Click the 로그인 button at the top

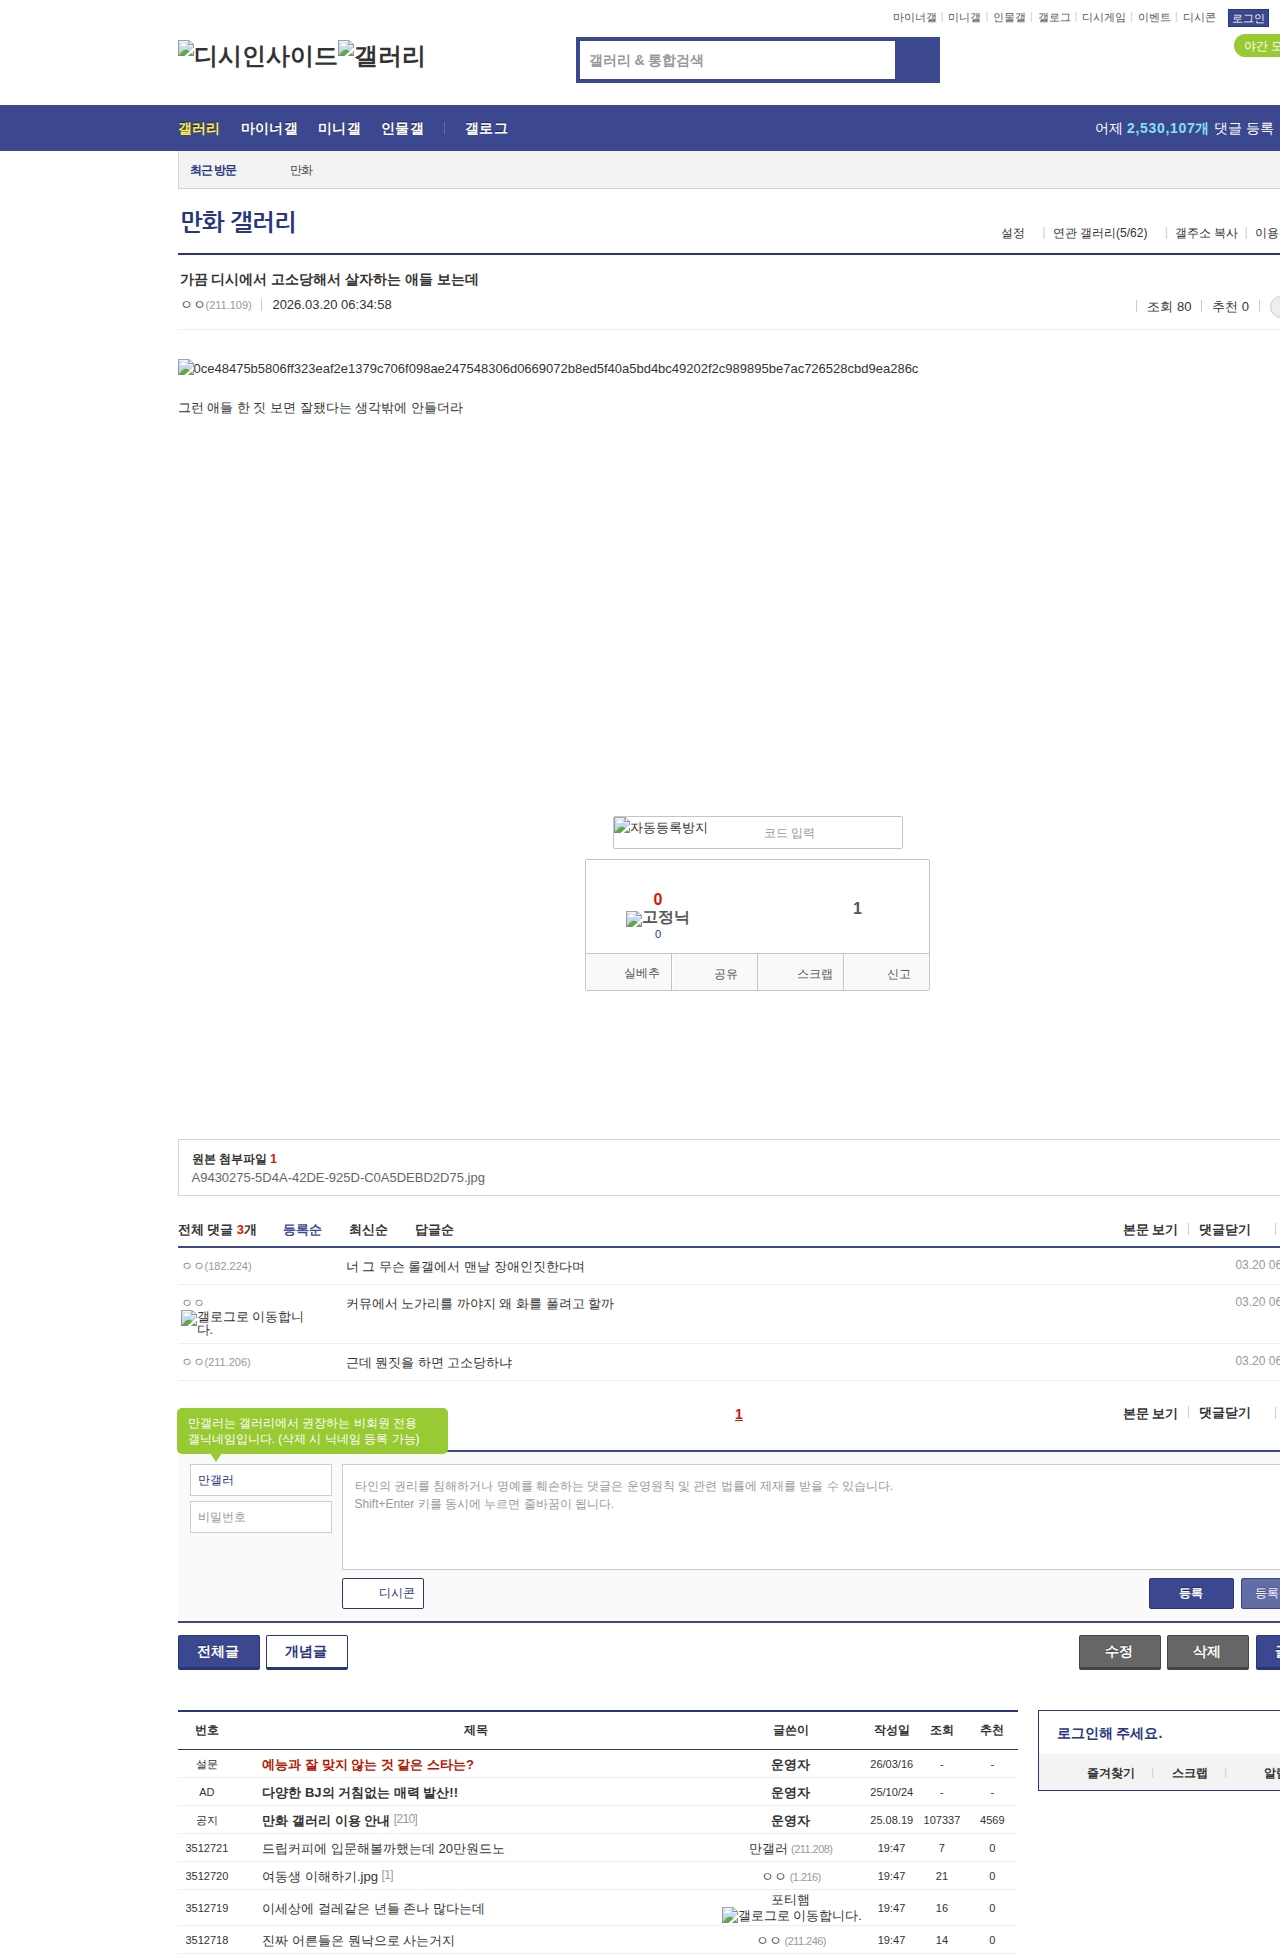point(1248,18)
